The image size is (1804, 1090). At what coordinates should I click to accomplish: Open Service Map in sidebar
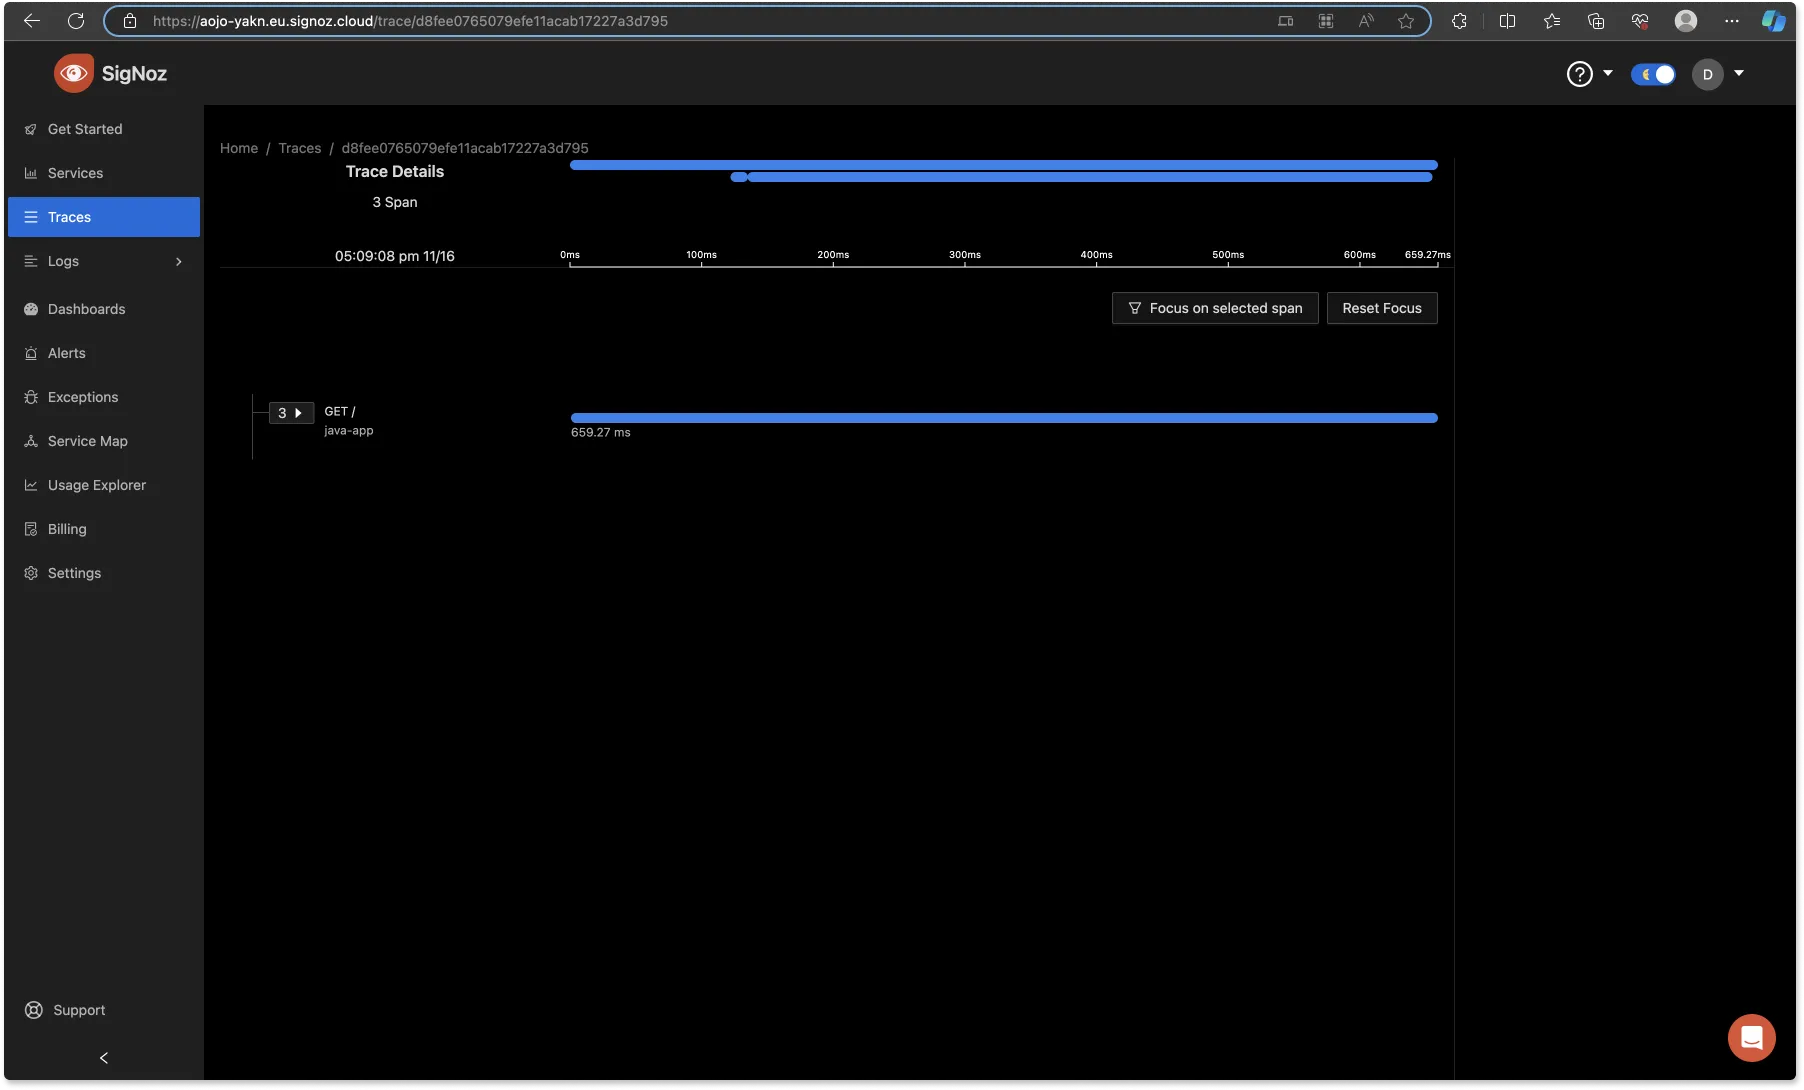(x=104, y=441)
